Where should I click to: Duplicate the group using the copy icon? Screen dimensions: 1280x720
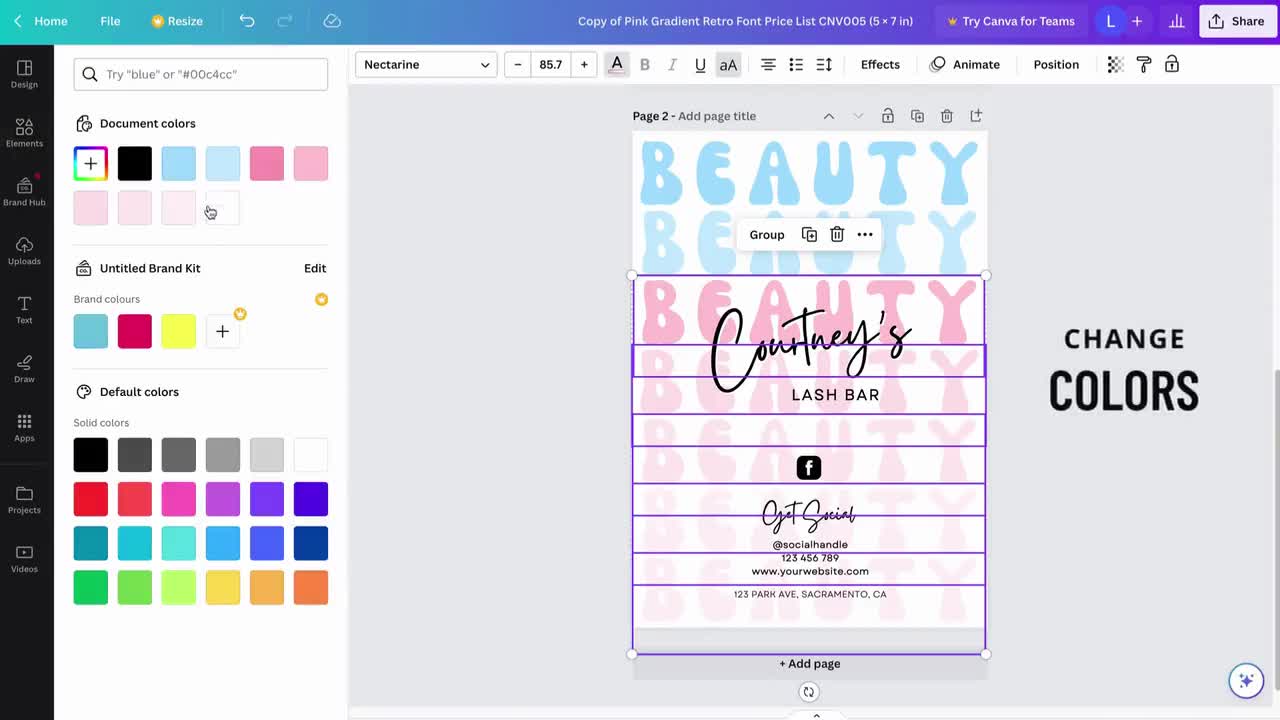[809, 234]
